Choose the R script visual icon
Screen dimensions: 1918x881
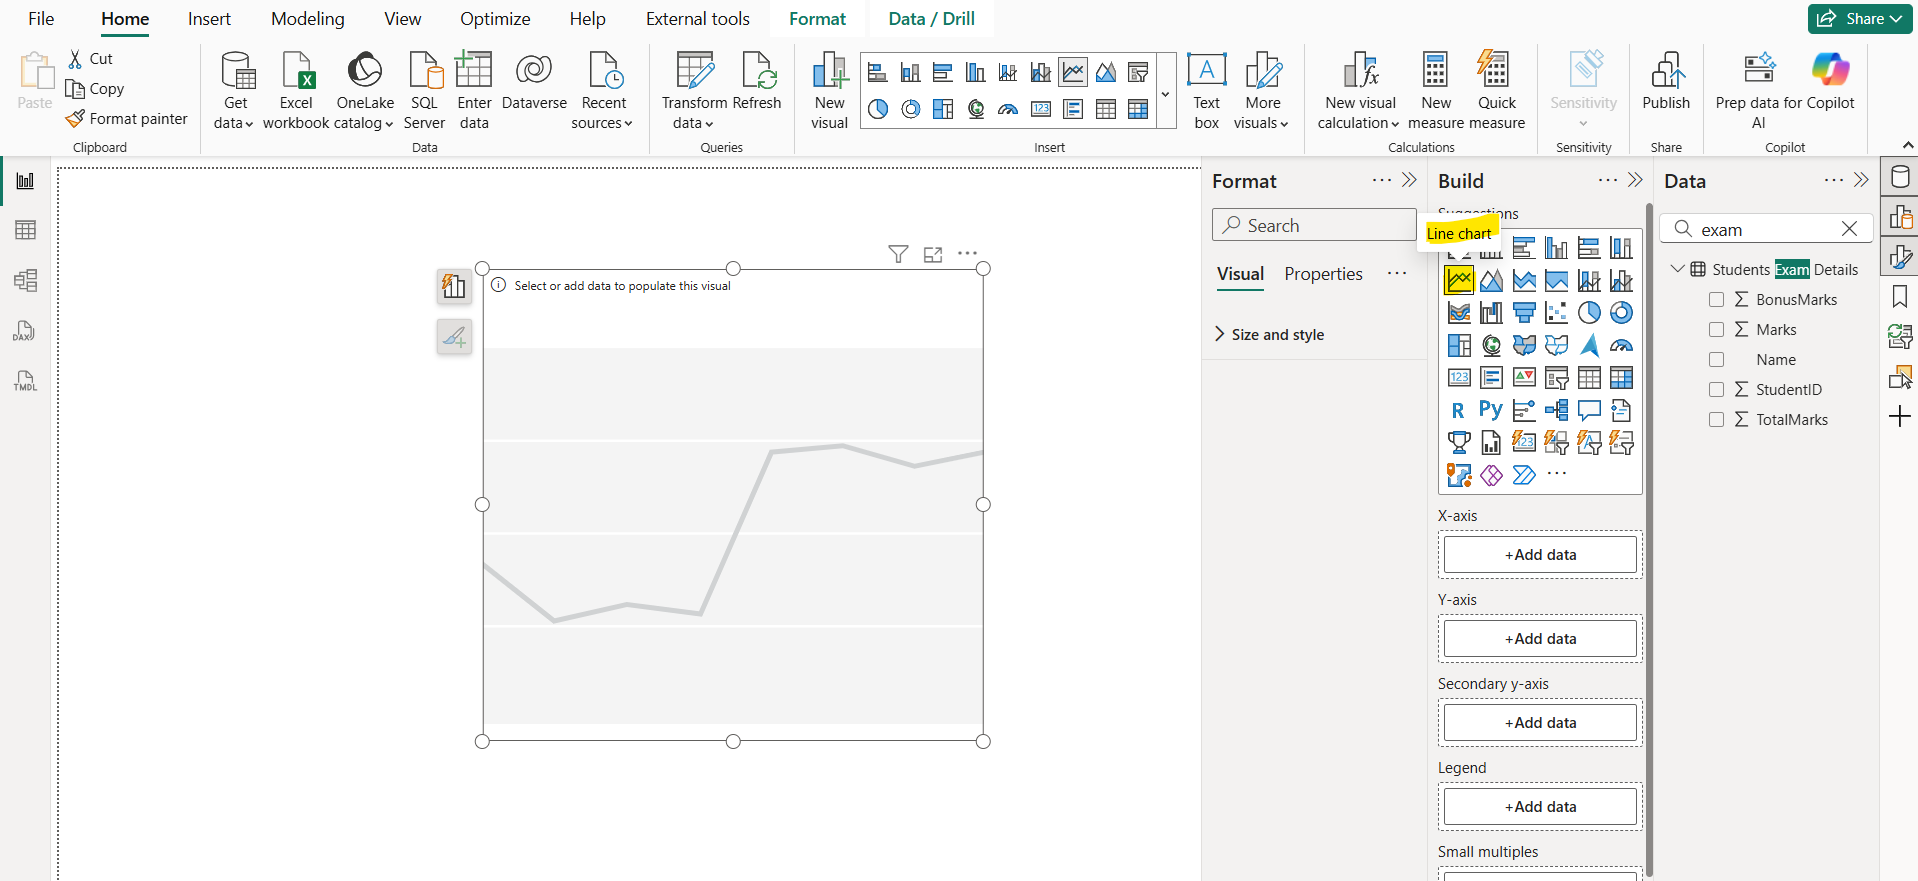point(1458,410)
